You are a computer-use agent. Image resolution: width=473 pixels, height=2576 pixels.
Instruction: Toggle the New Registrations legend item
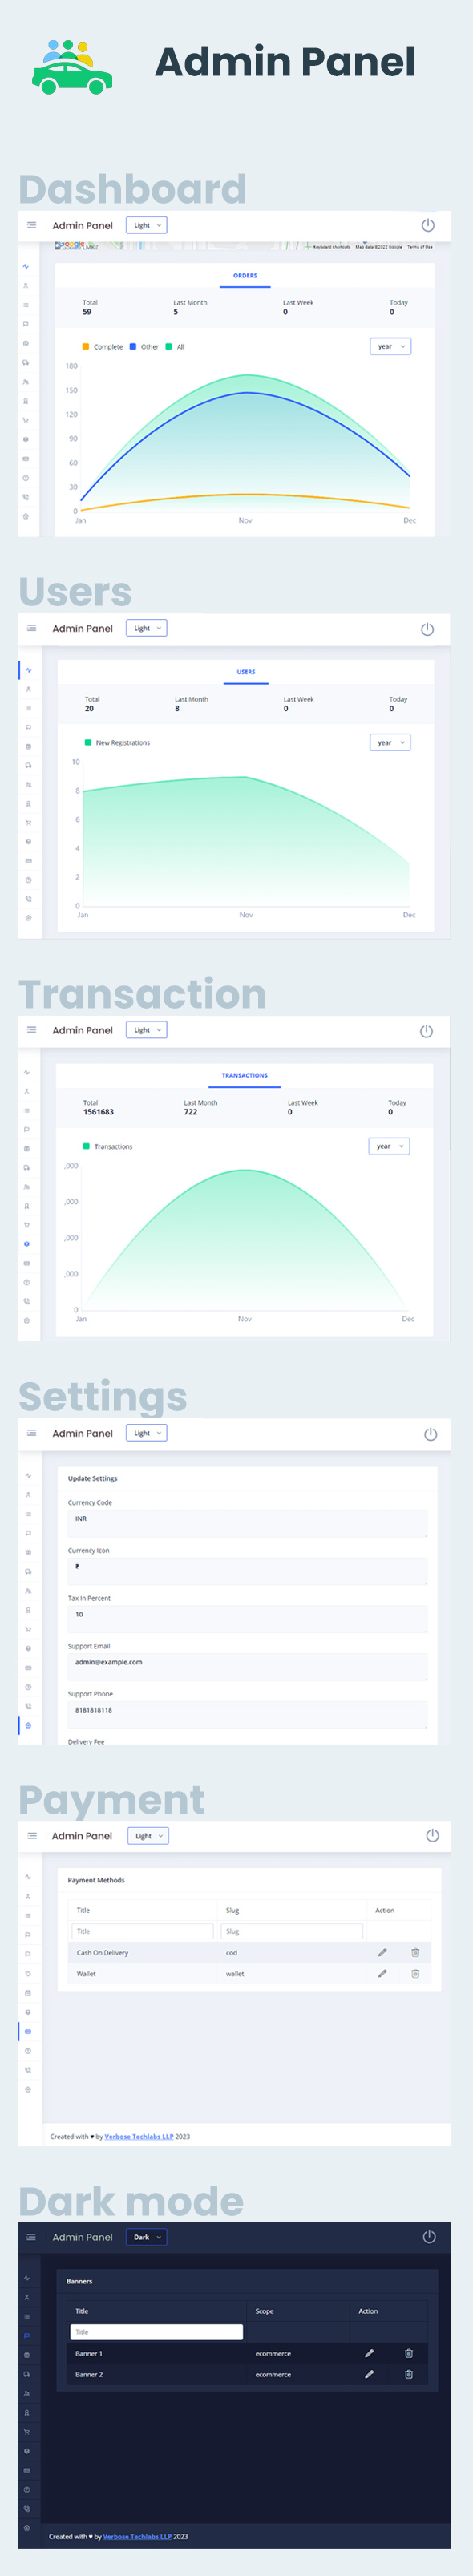coord(117,743)
